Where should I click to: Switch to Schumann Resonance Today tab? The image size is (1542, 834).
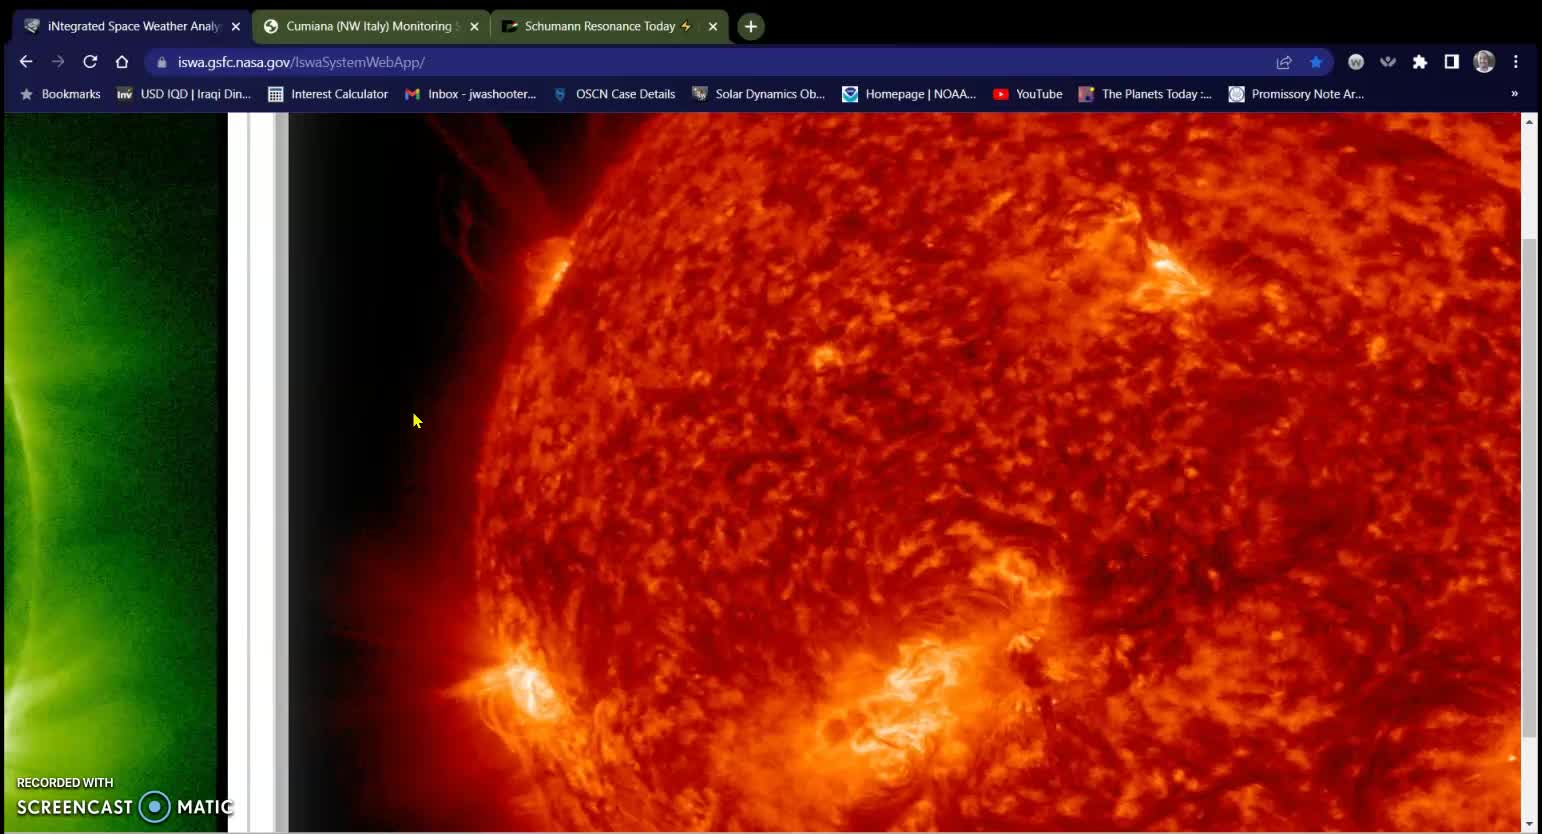608,27
